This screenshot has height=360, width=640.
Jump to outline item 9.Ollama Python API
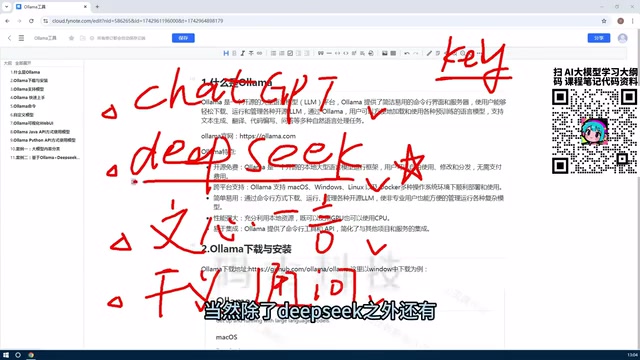click(x=43, y=140)
